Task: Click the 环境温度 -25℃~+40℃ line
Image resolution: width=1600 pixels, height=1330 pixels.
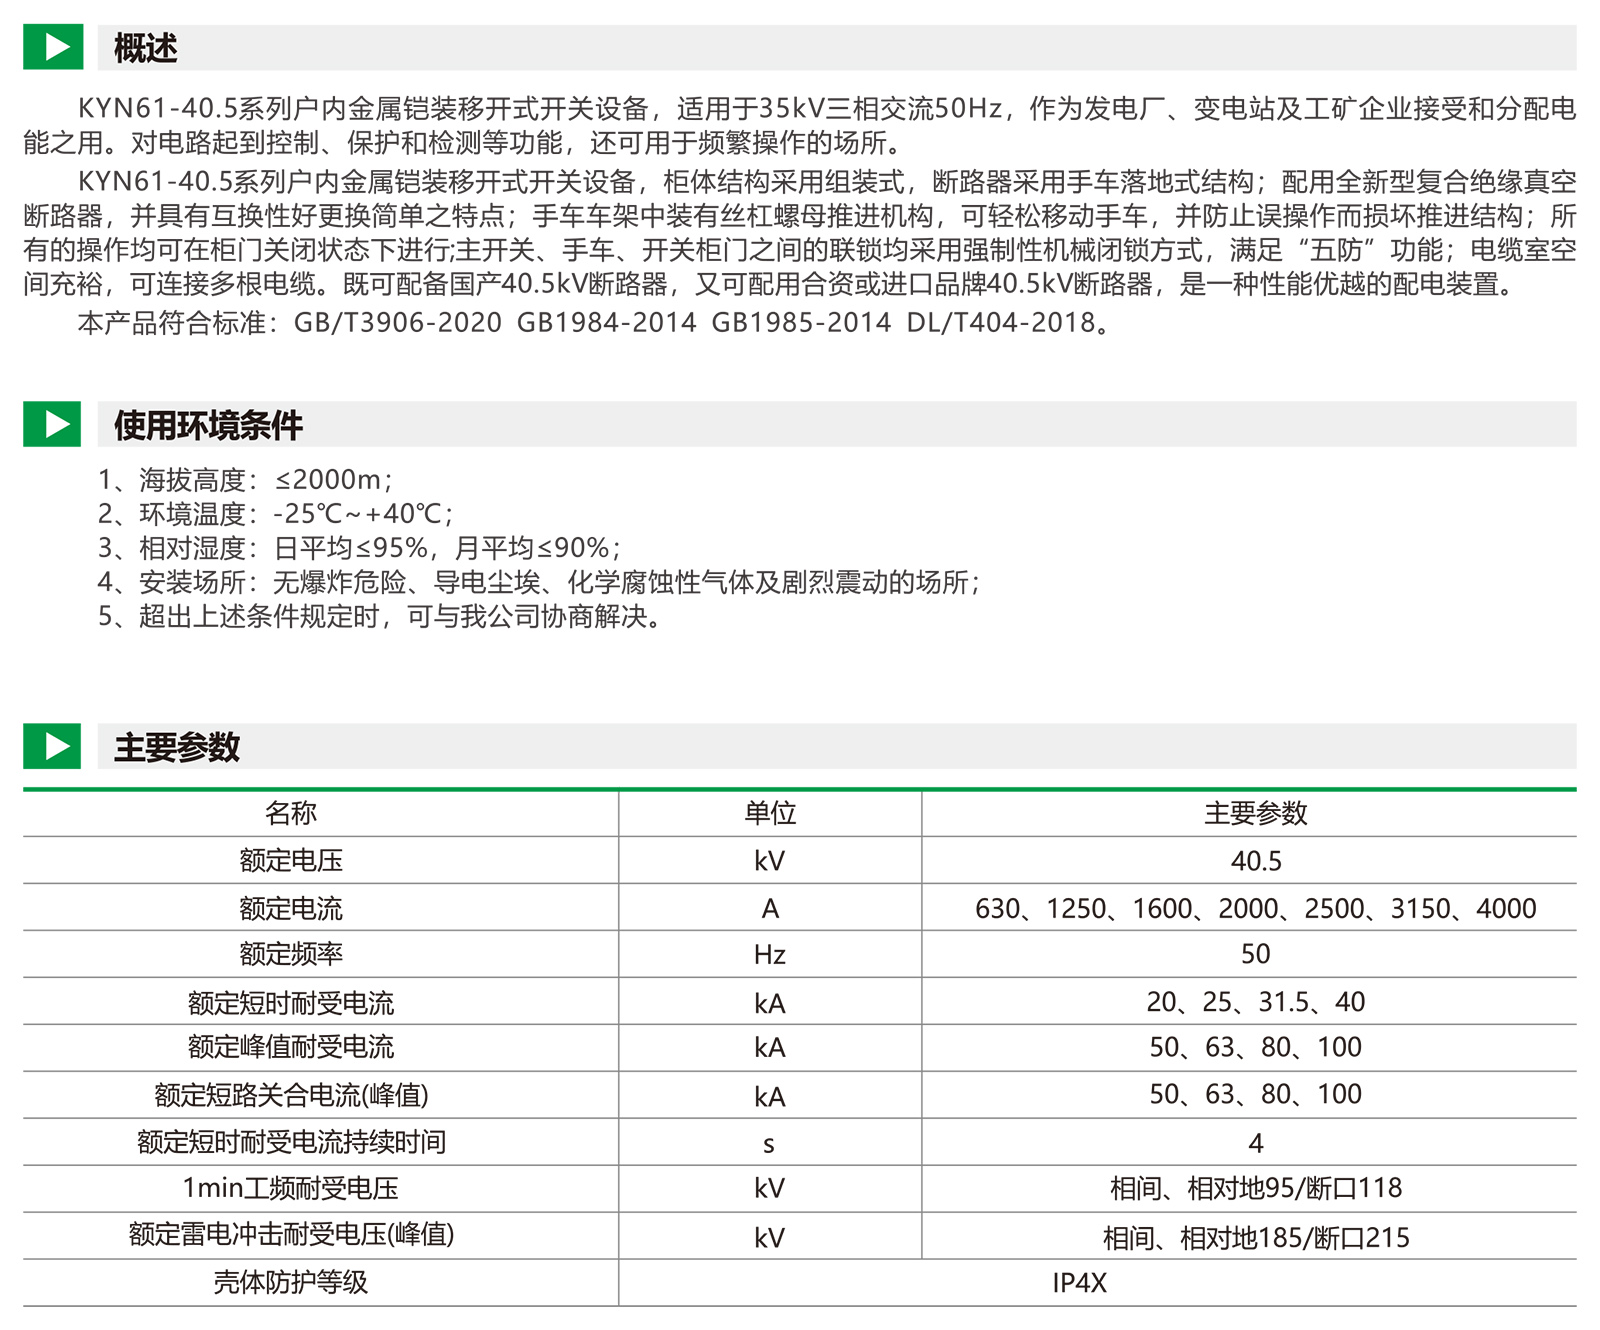Action: pos(275,514)
